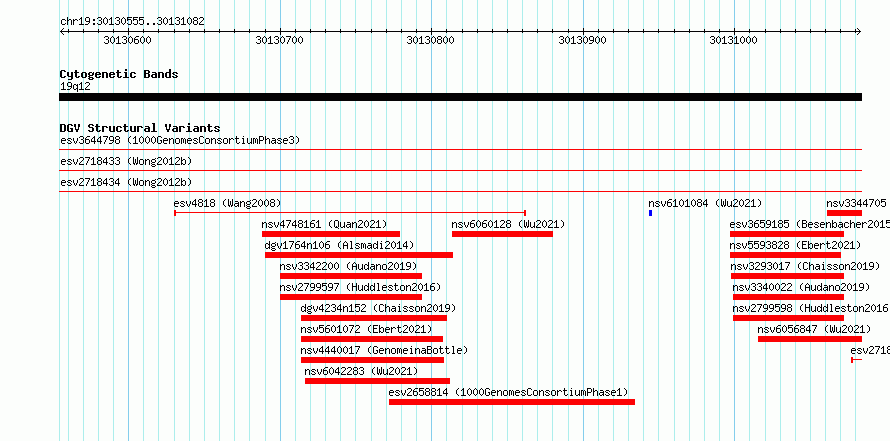The height and width of the screenshot is (441, 890).
Task: Click ruler position 30130900
Action: [x=582, y=40]
